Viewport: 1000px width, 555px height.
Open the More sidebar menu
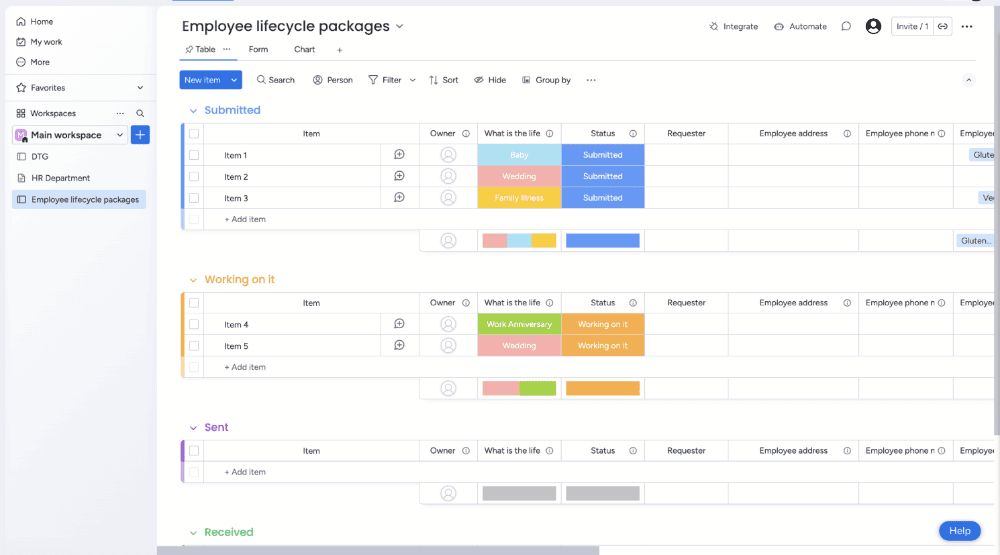tap(33, 62)
